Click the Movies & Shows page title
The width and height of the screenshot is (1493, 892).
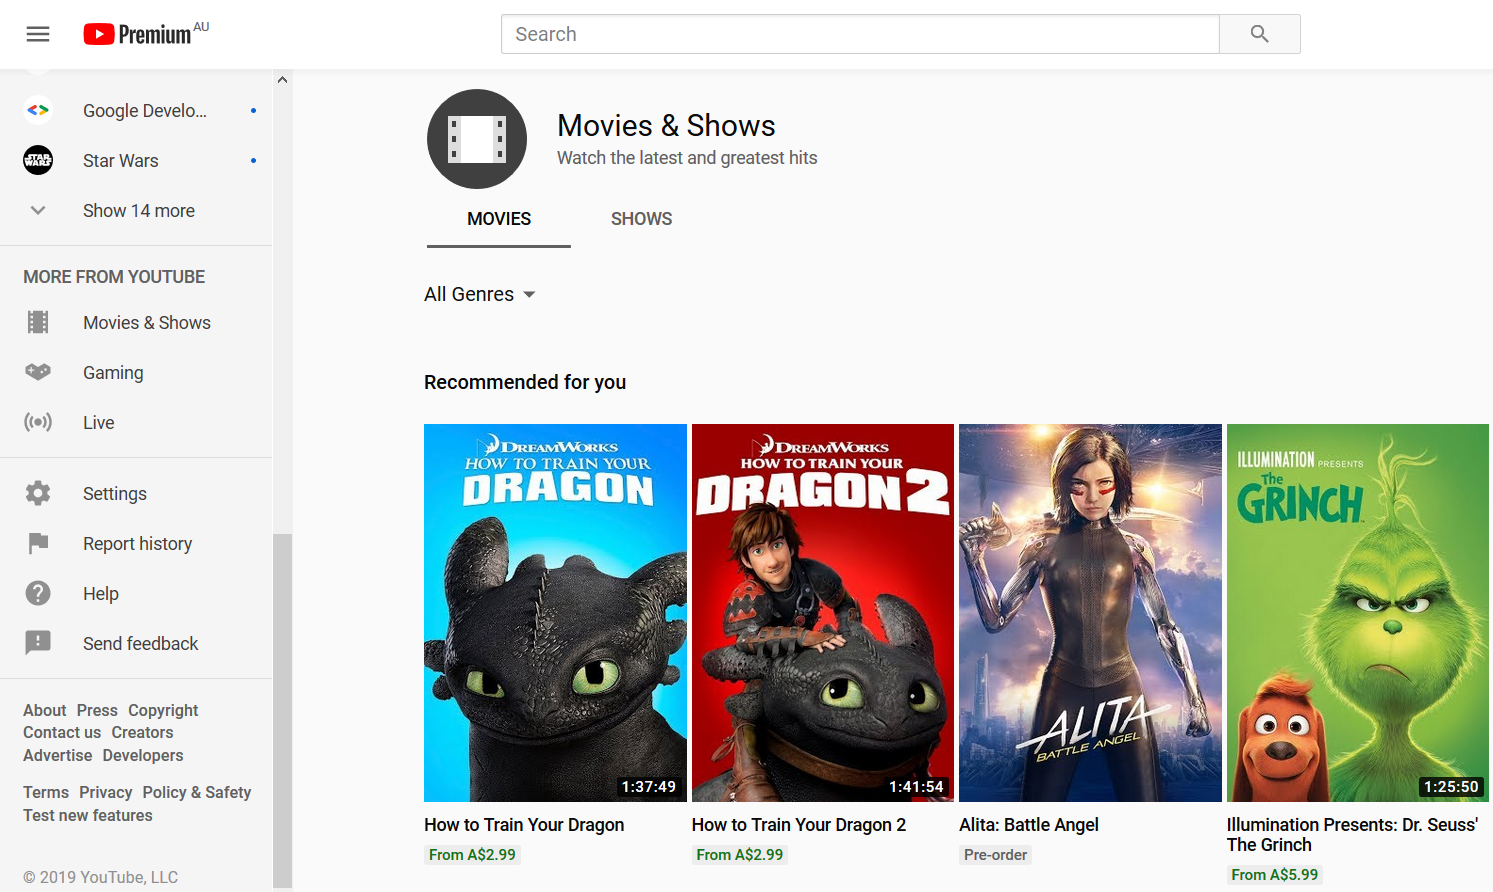click(x=666, y=125)
